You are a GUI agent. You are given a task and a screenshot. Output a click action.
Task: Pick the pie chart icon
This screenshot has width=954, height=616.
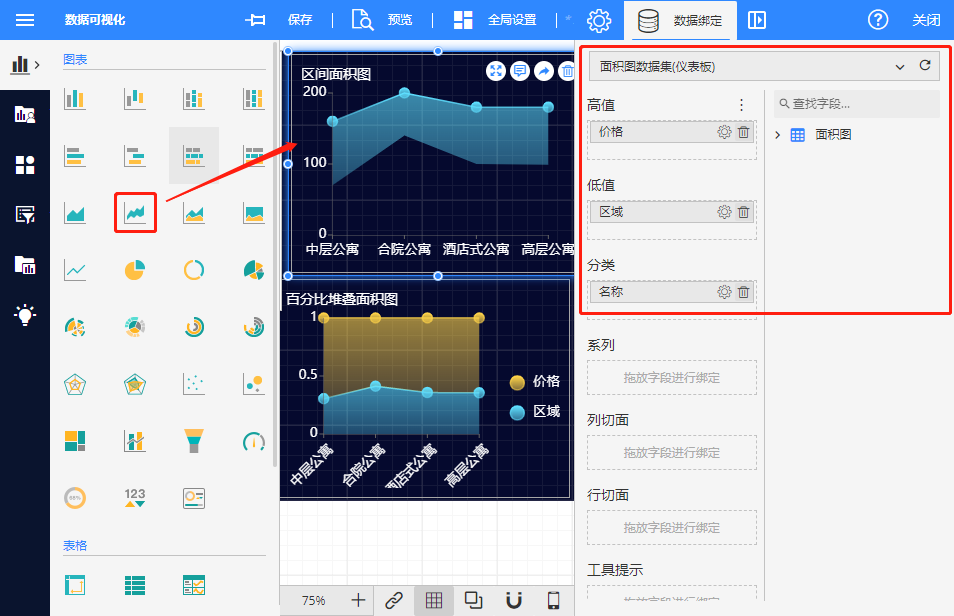135,270
